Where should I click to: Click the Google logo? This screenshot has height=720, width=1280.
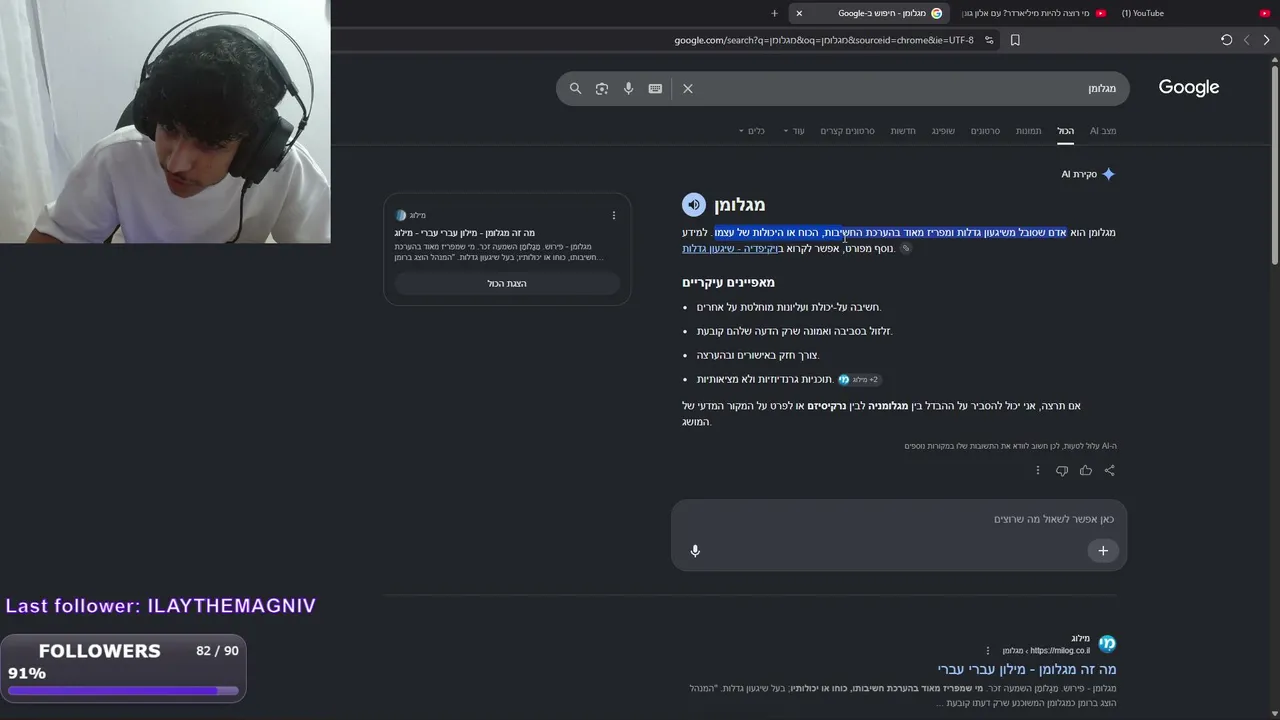pyautogui.click(x=1189, y=88)
